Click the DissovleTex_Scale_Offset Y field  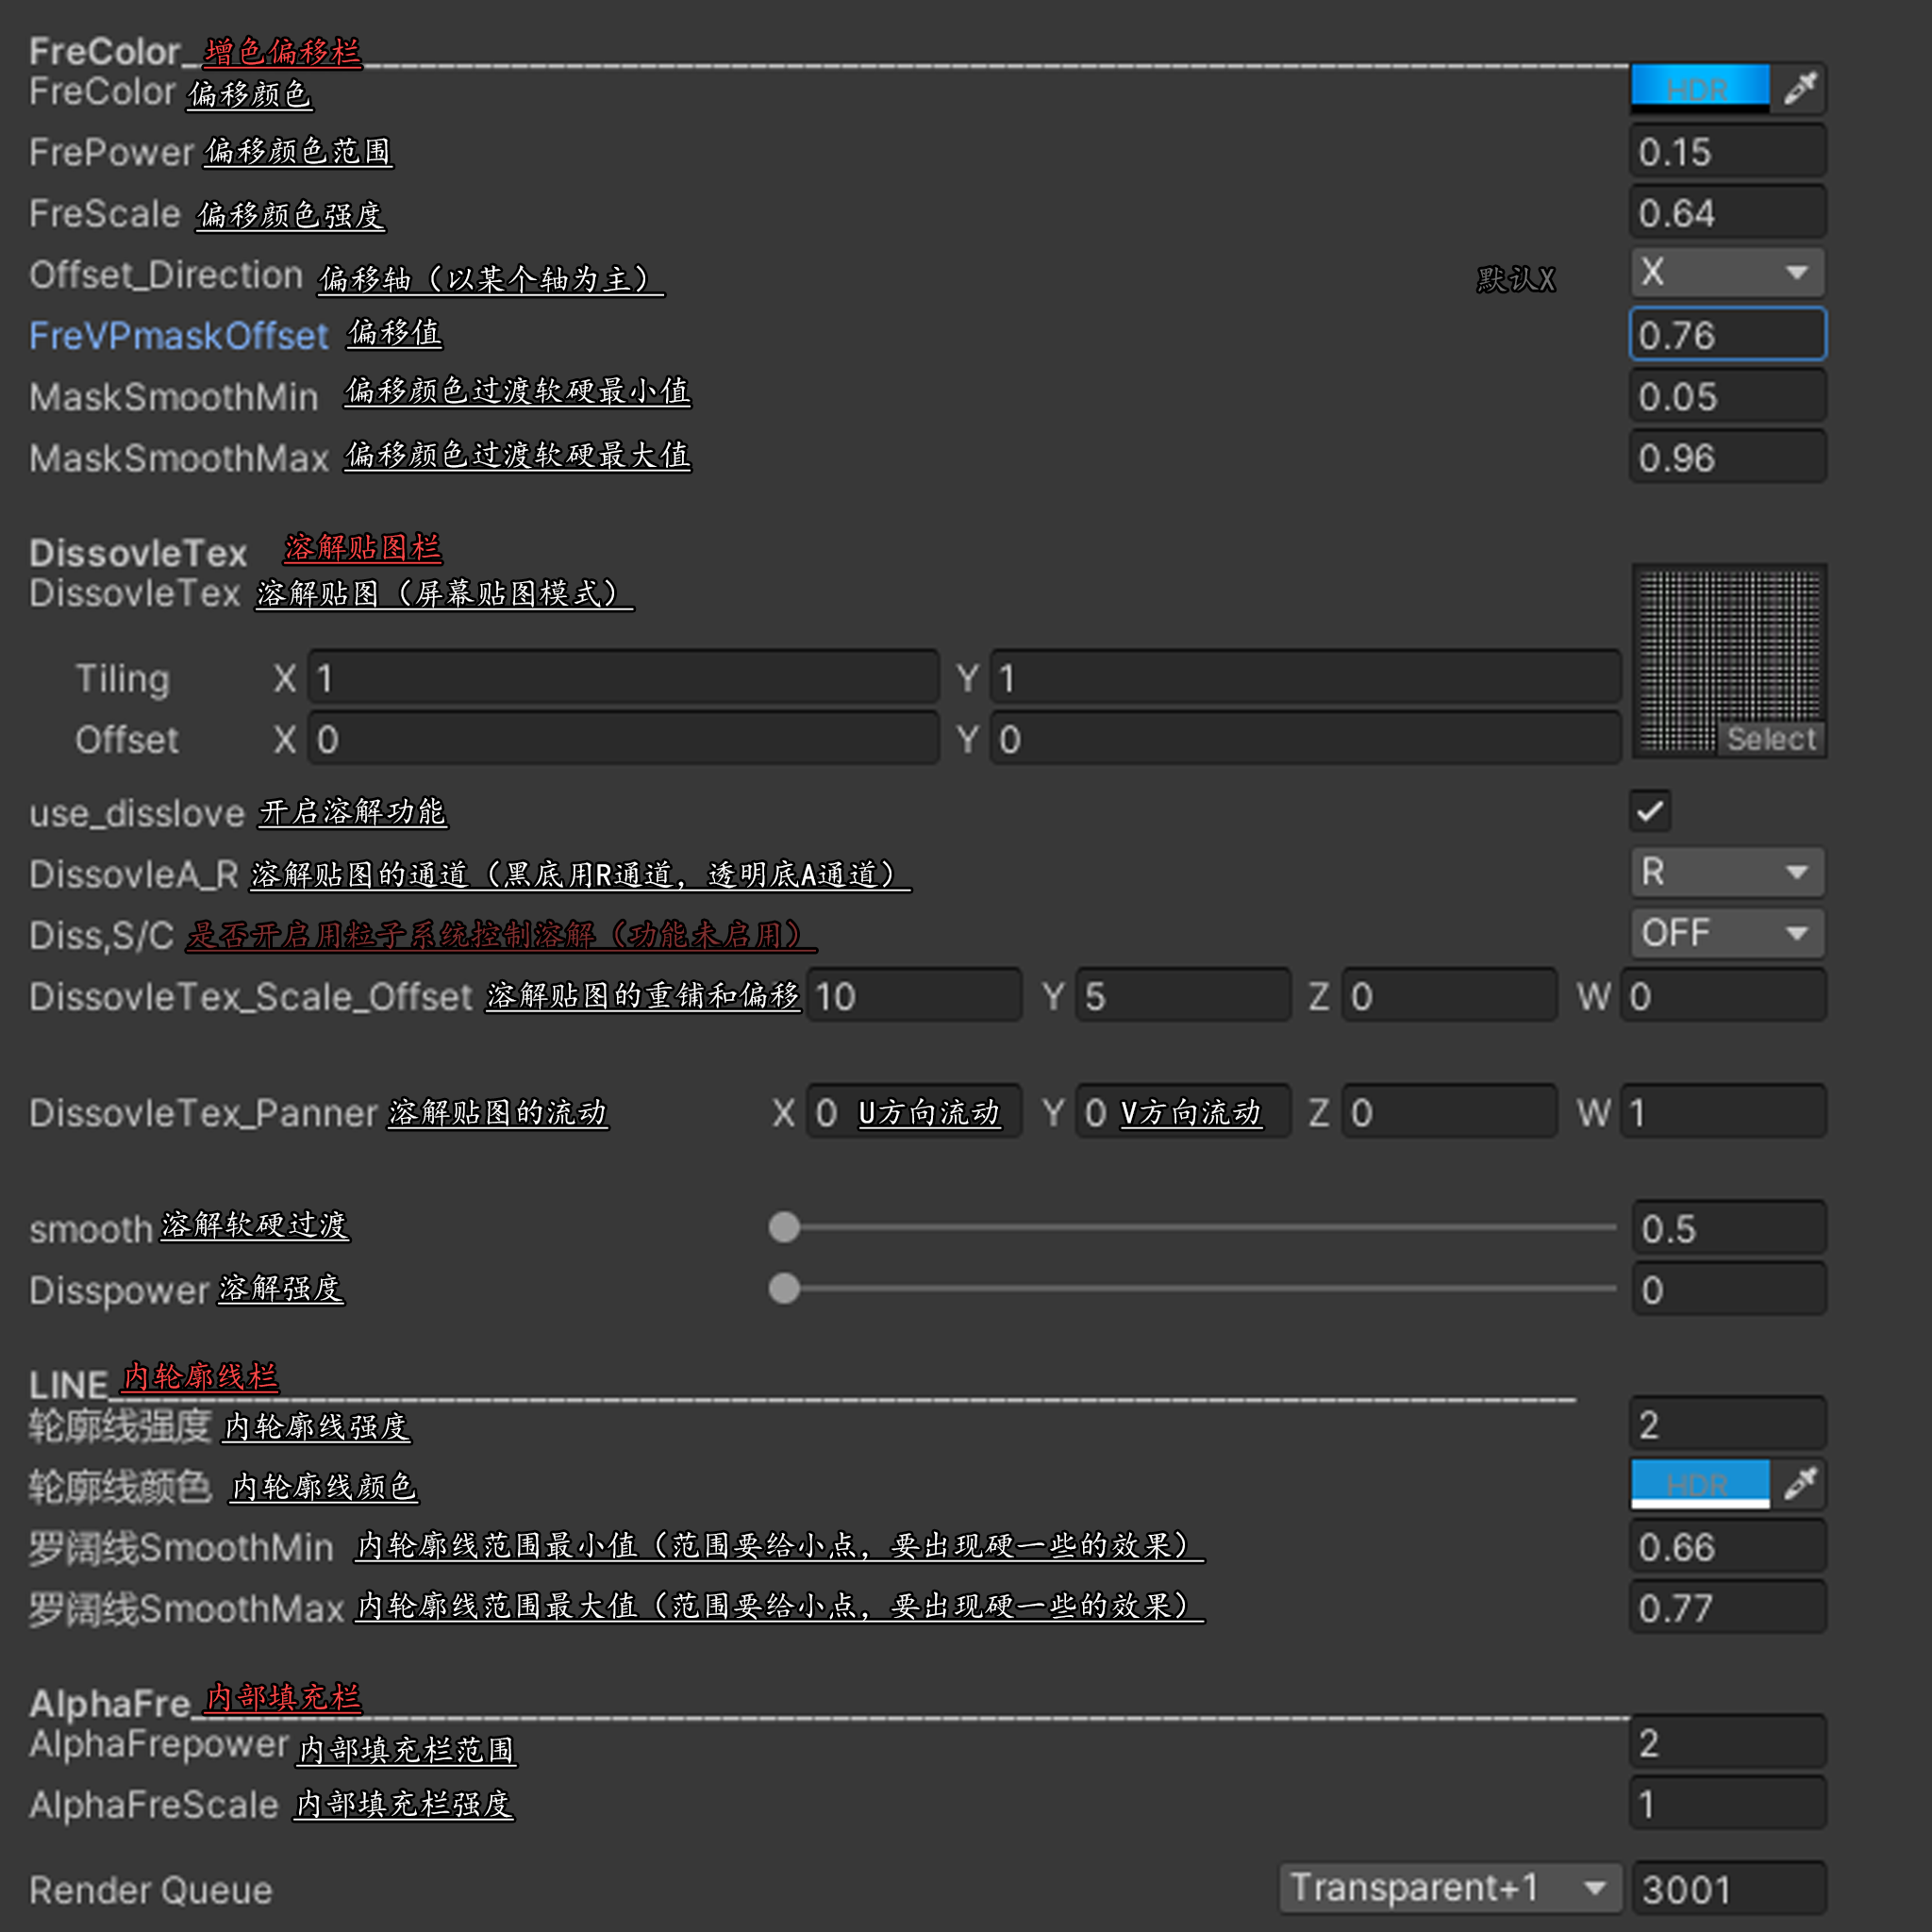point(1182,996)
